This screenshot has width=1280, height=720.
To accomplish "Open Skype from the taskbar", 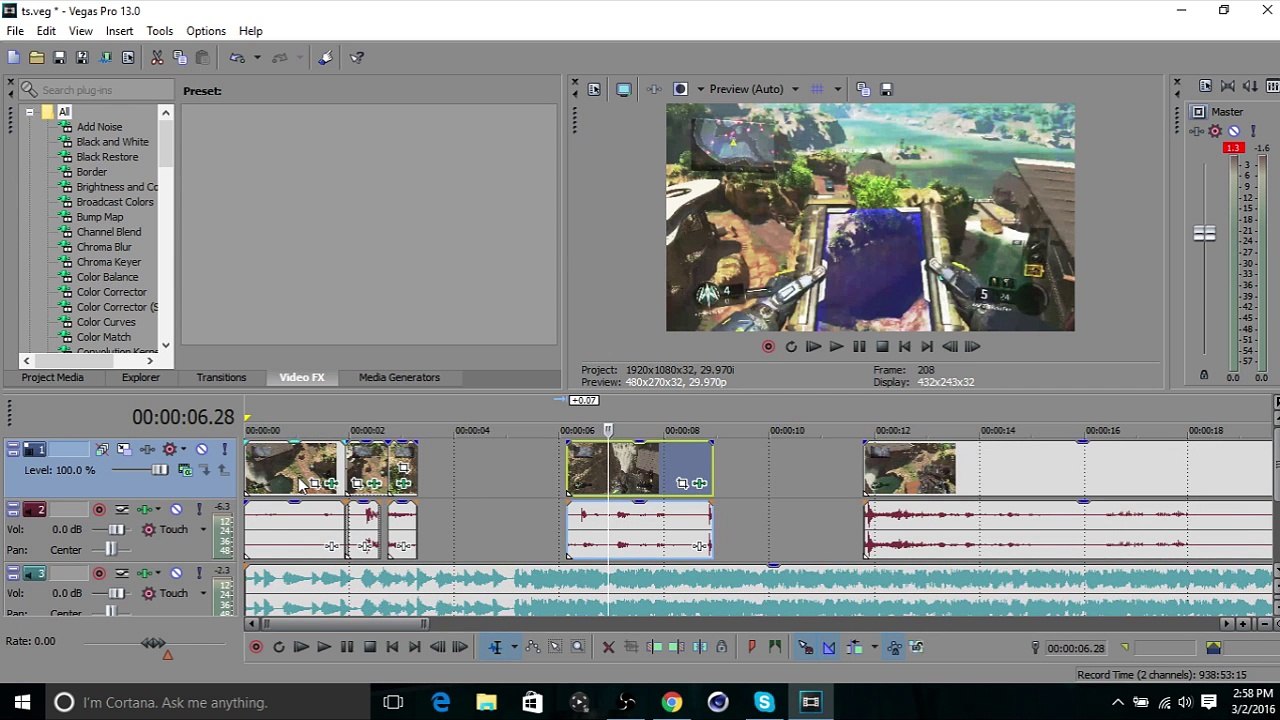I will pyautogui.click(x=764, y=702).
